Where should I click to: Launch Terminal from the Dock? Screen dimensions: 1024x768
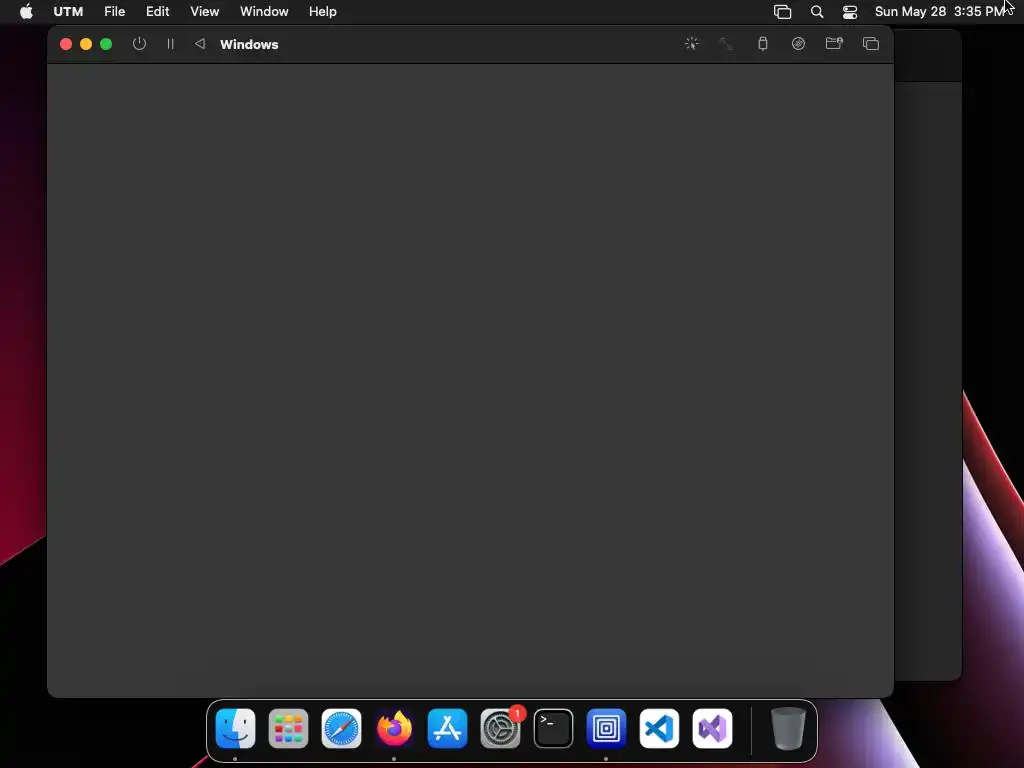[553, 728]
